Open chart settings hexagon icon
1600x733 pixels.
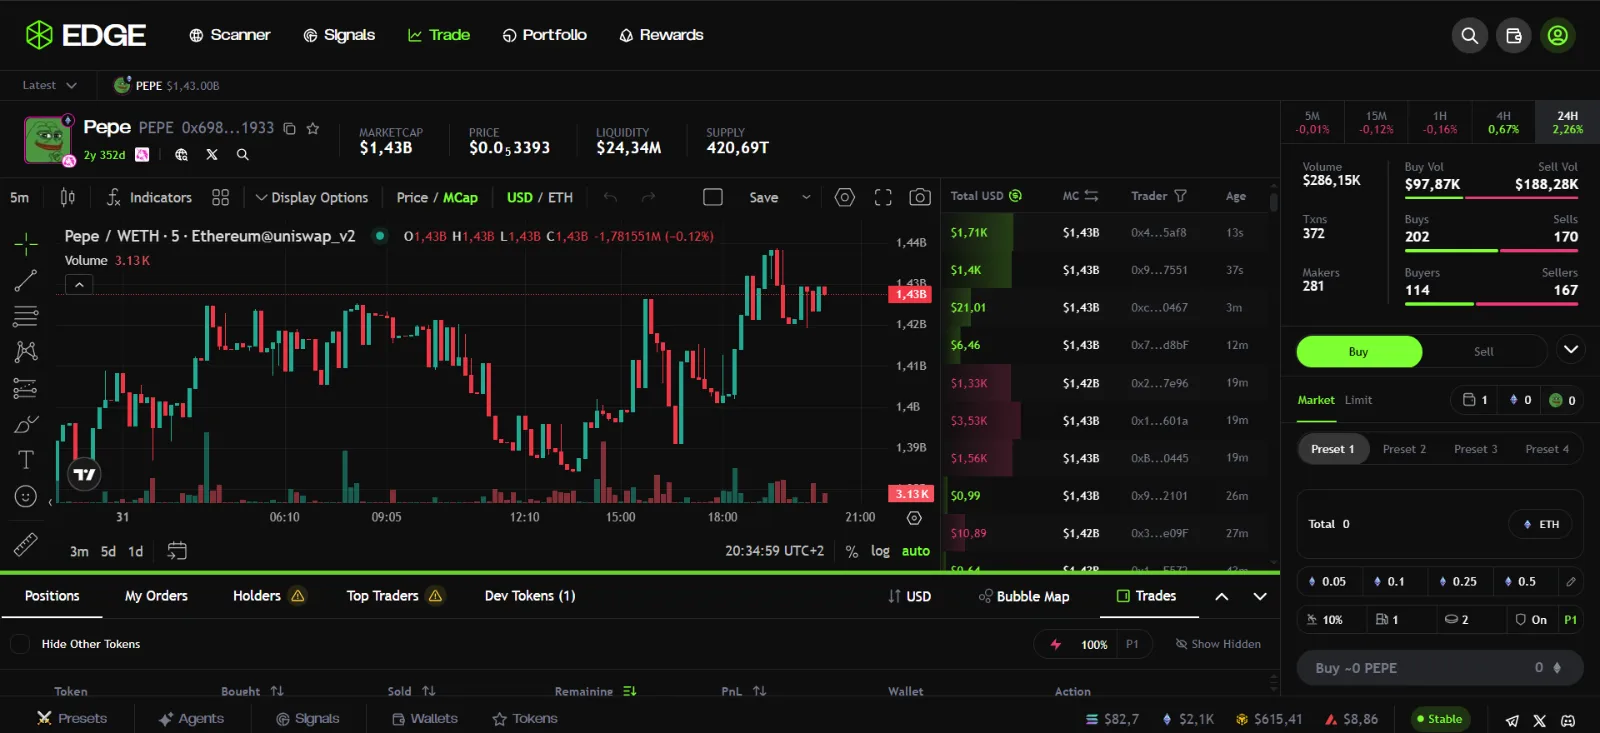[x=845, y=198]
